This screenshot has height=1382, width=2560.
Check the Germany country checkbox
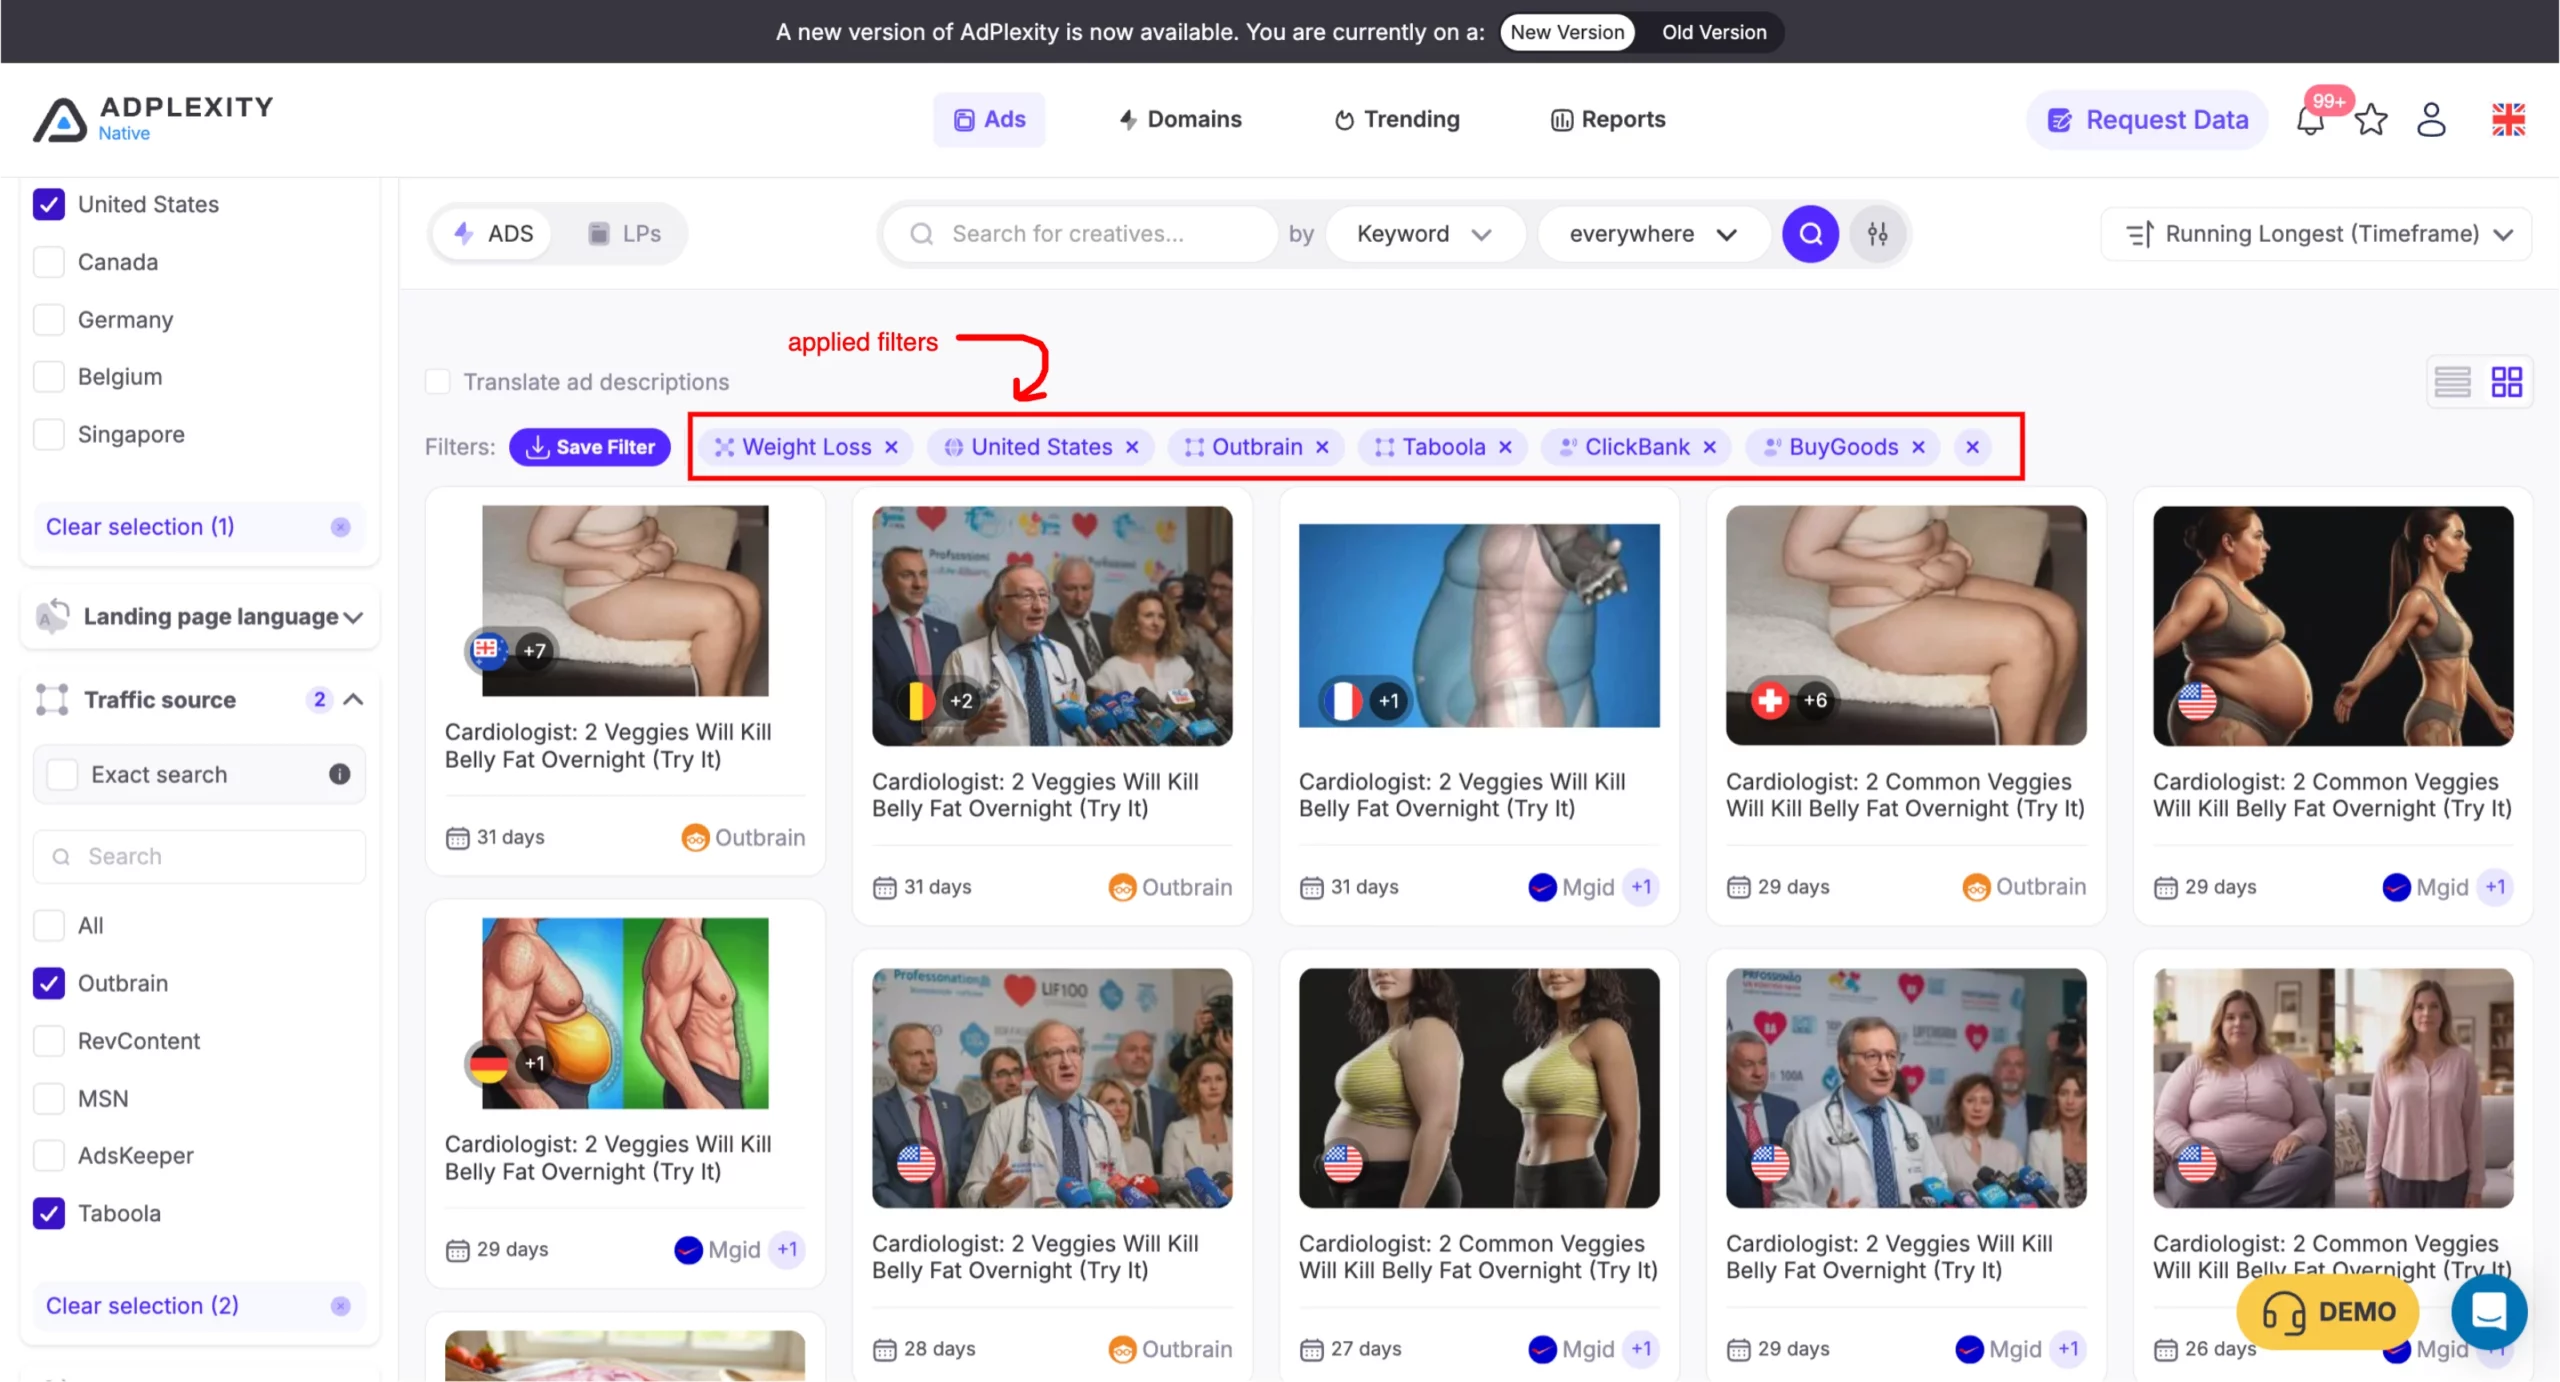coord(49,320)
